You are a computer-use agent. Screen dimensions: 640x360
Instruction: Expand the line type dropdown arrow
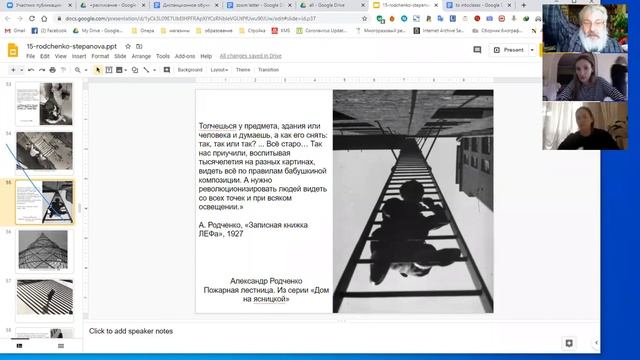(x=154, y=70)
